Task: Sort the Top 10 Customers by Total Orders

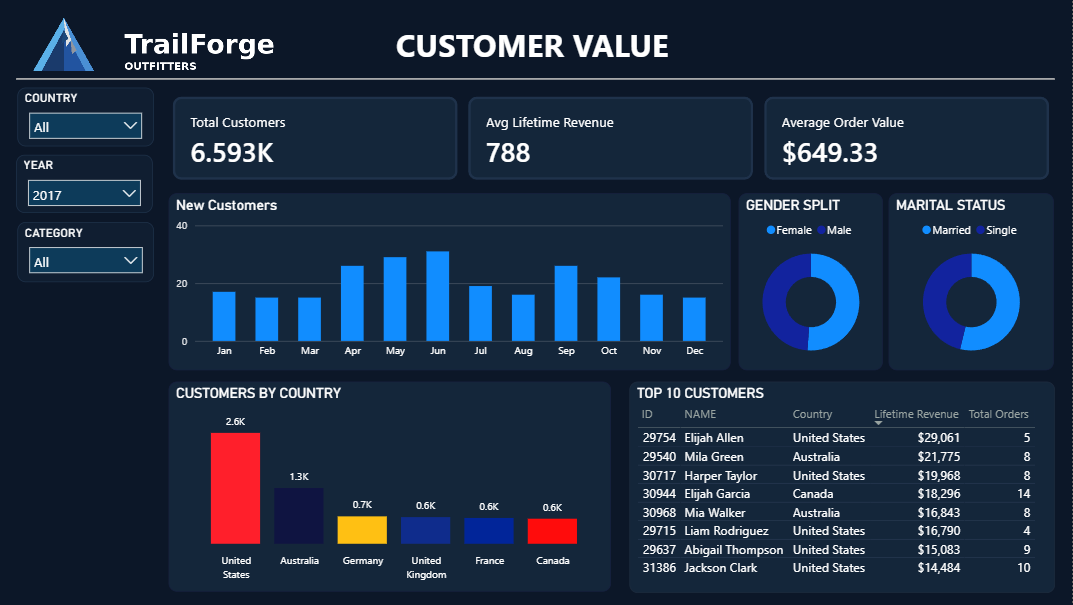Action: click(998, 414)
